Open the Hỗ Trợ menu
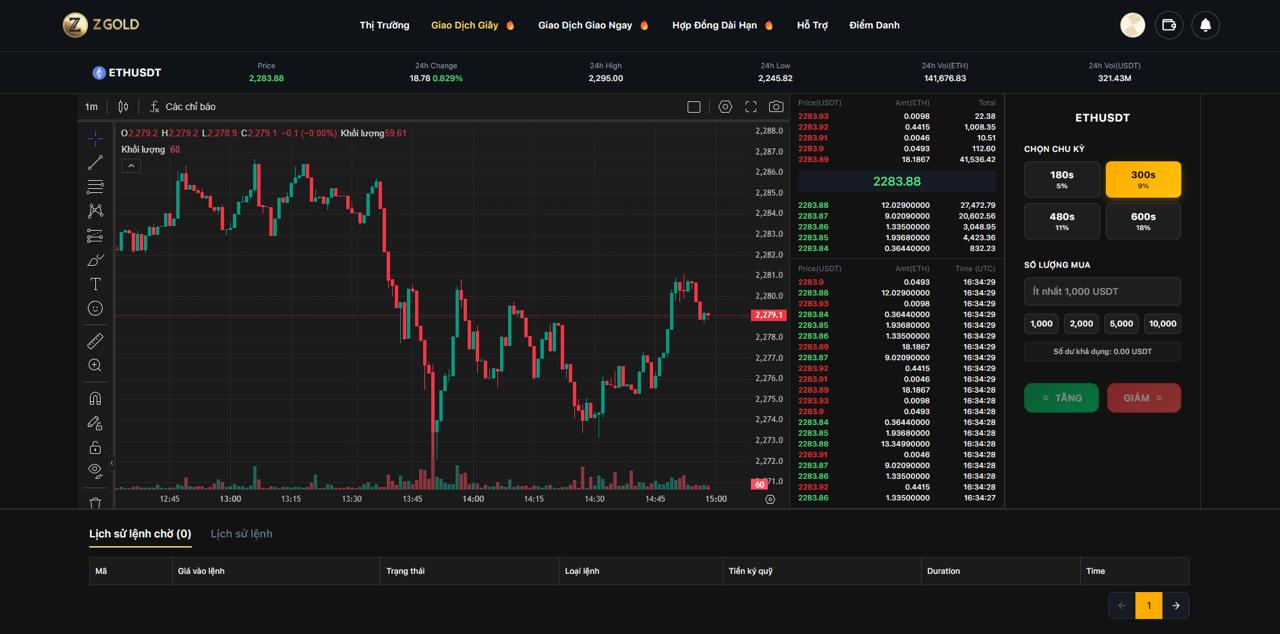Screen dimensions: 1280x634 click(x=812, y=25)
